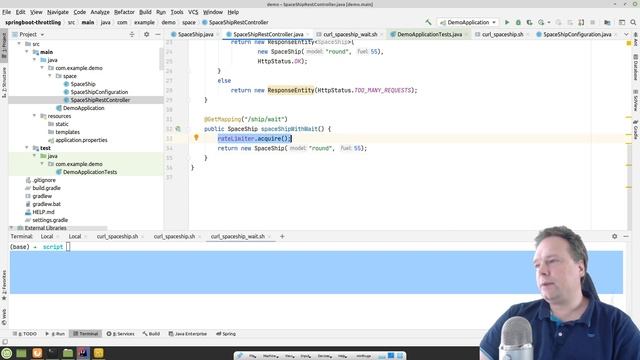Viewport: 640px width, 360px height.
Task: Click the green desktop icon in taskbar
Action: 21,353
